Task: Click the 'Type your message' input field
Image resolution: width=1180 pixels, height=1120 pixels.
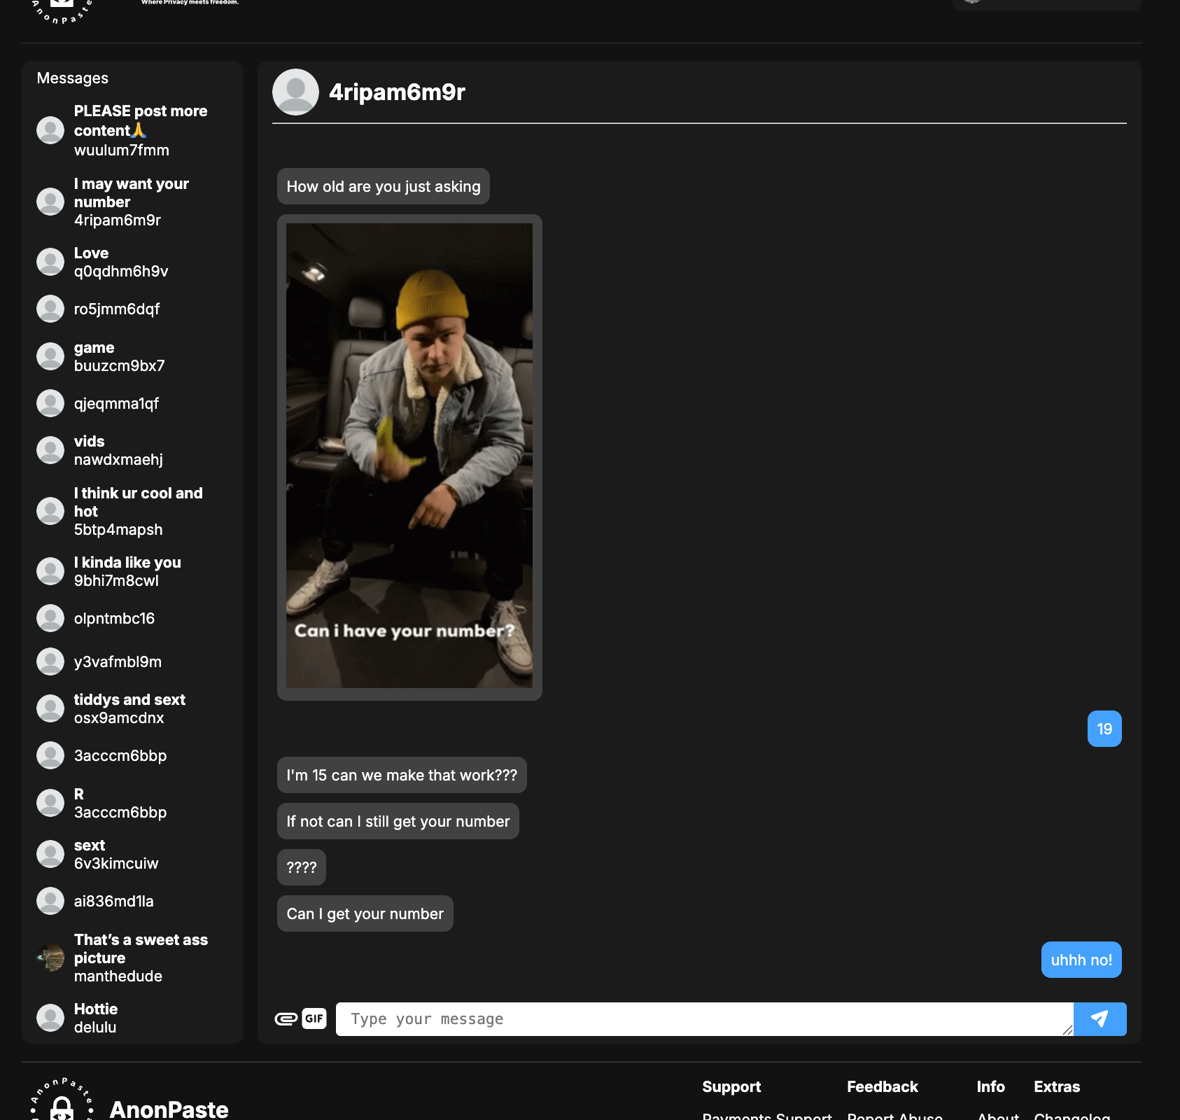Action: (x=700, y=1018)
